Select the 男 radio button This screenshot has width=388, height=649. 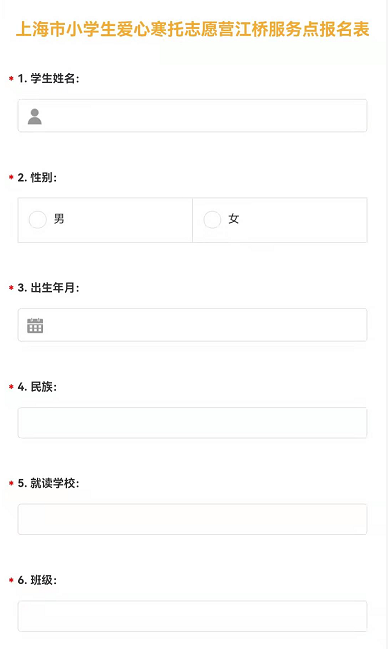37,219
